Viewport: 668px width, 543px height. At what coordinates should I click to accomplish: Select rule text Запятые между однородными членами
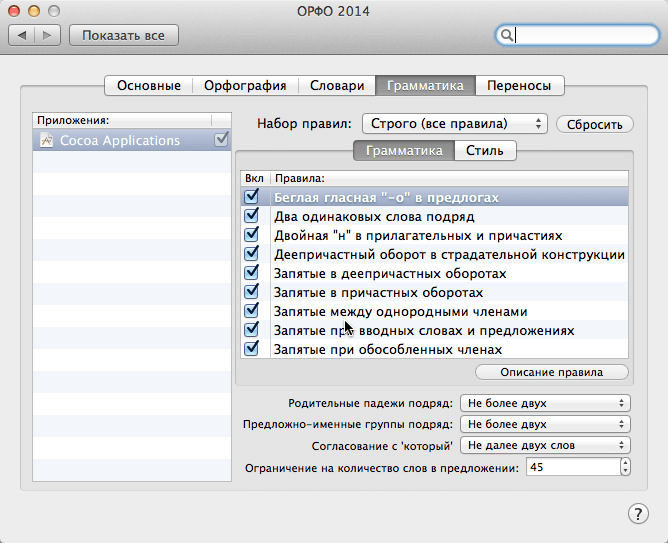coord(400,311)
